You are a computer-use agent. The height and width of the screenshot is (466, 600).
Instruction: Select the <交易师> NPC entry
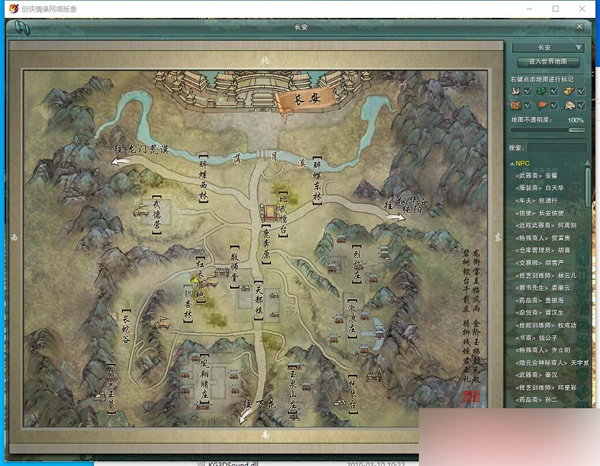(540, 263)
